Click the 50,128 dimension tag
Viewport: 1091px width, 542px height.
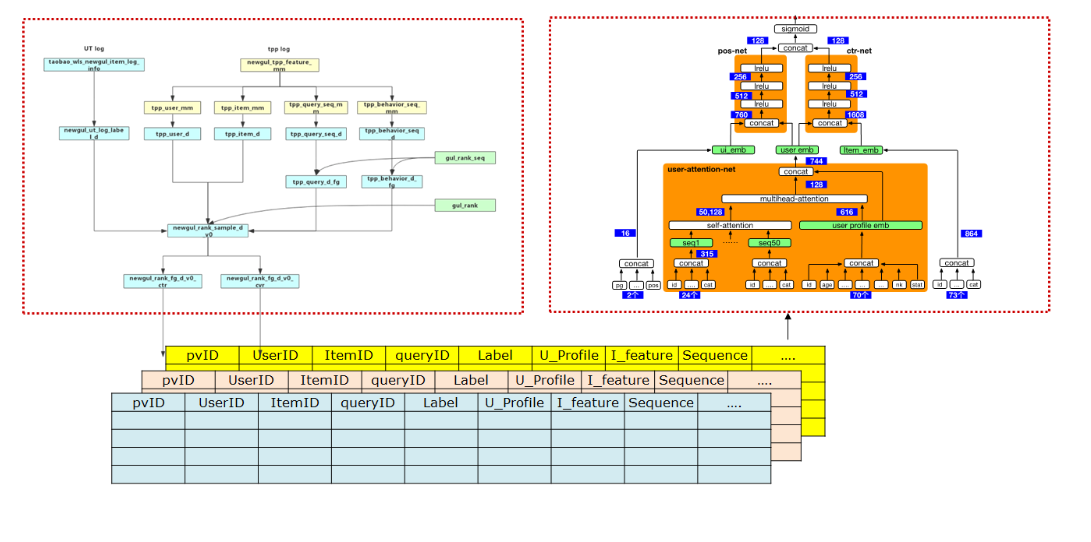pyautogui.click(x=710, y=212)
